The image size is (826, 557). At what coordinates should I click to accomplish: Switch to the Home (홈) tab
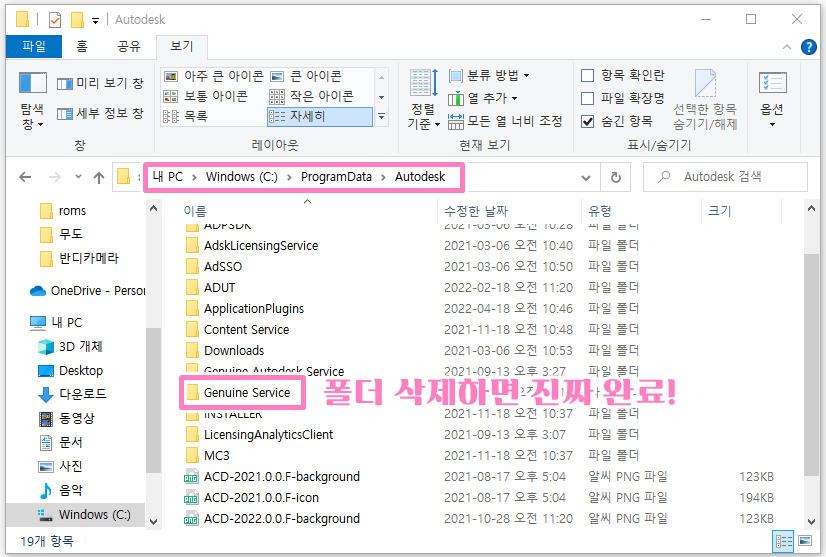coord(82,46)
